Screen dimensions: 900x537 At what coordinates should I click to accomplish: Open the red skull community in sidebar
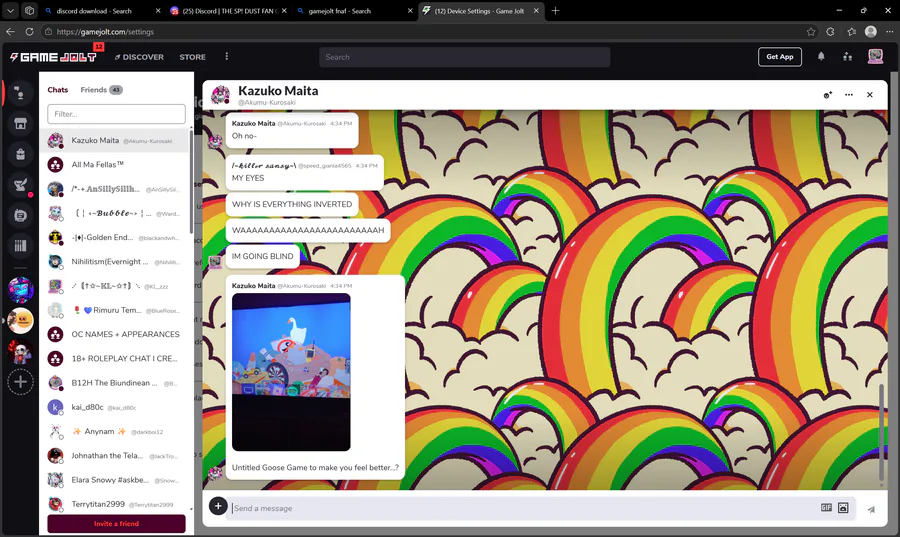point(21,351)
